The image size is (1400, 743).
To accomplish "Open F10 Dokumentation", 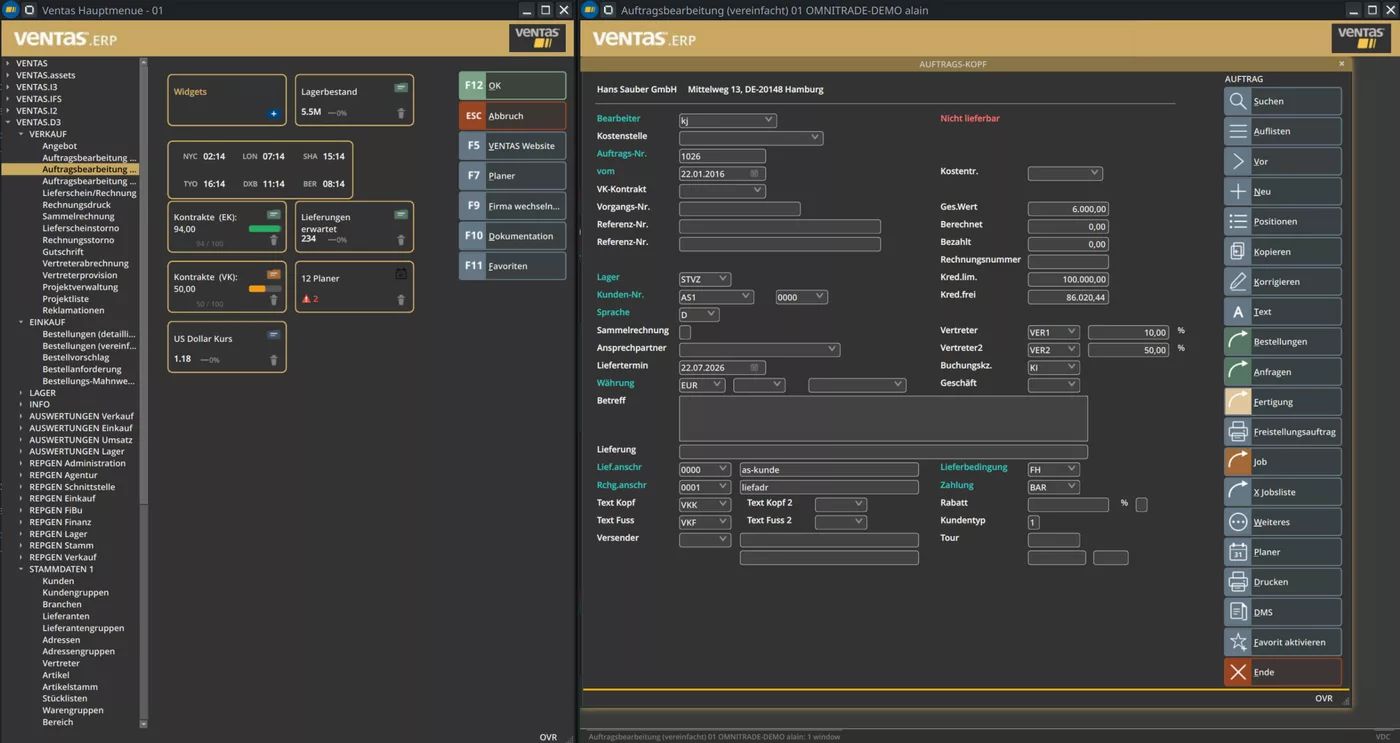I will [512, 236].
